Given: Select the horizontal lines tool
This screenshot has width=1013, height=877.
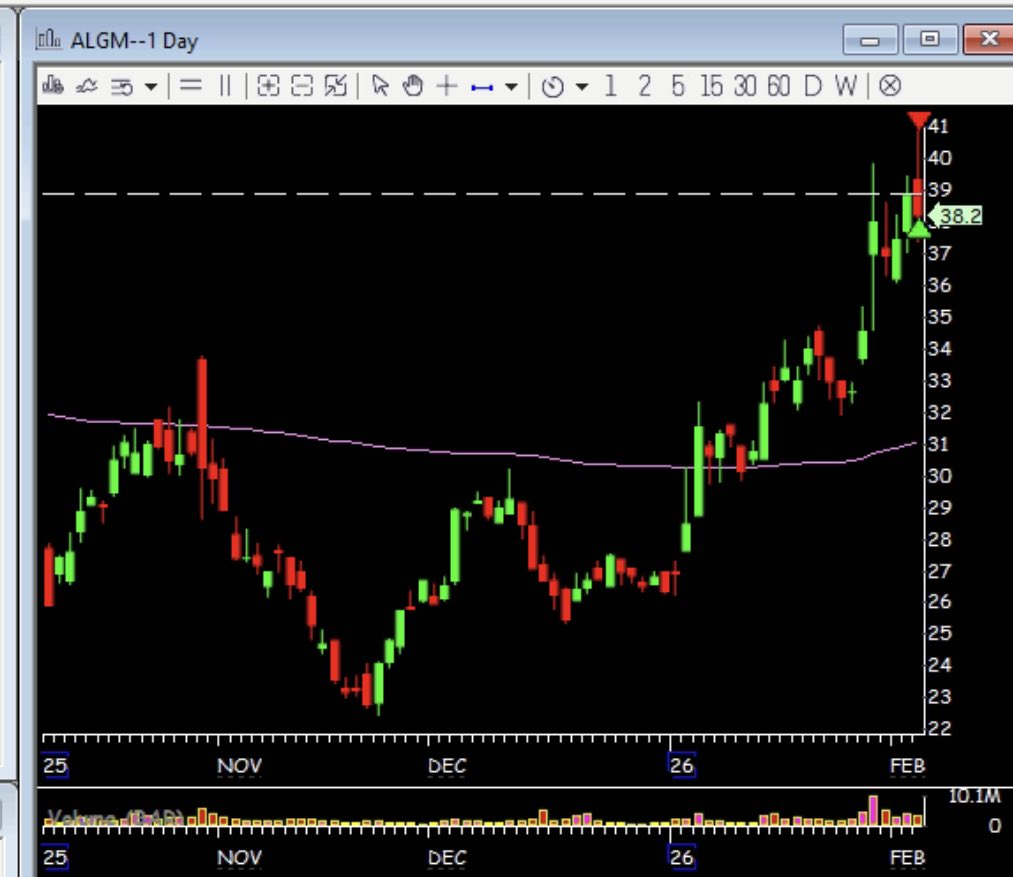Looking at the screenshot, I should [191, 85].
